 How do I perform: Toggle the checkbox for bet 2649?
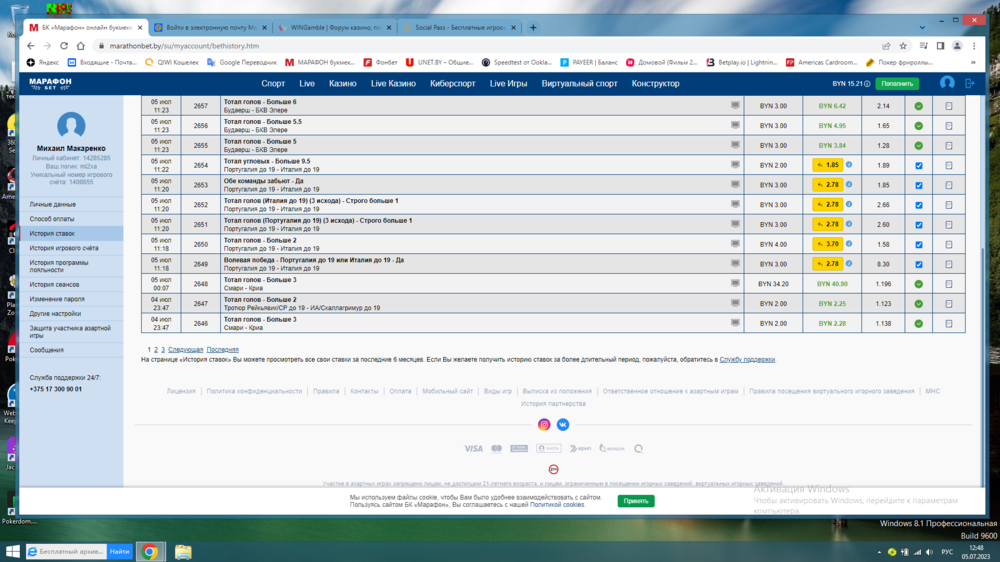click(918, 264)
